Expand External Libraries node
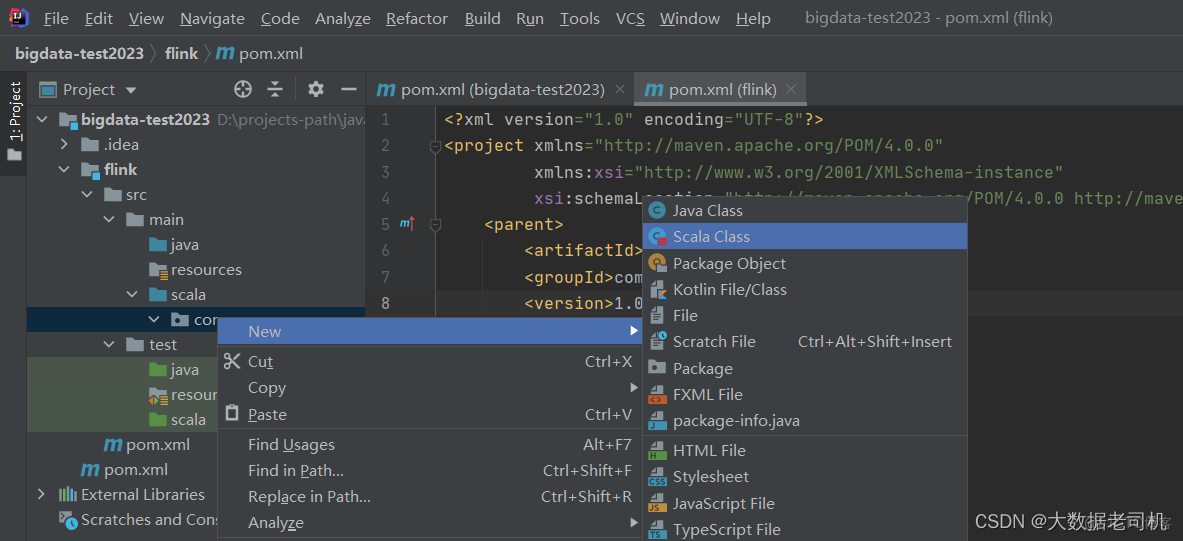Image resolution: width=1183 pixels, height=541 pixels. coord(41,494)
